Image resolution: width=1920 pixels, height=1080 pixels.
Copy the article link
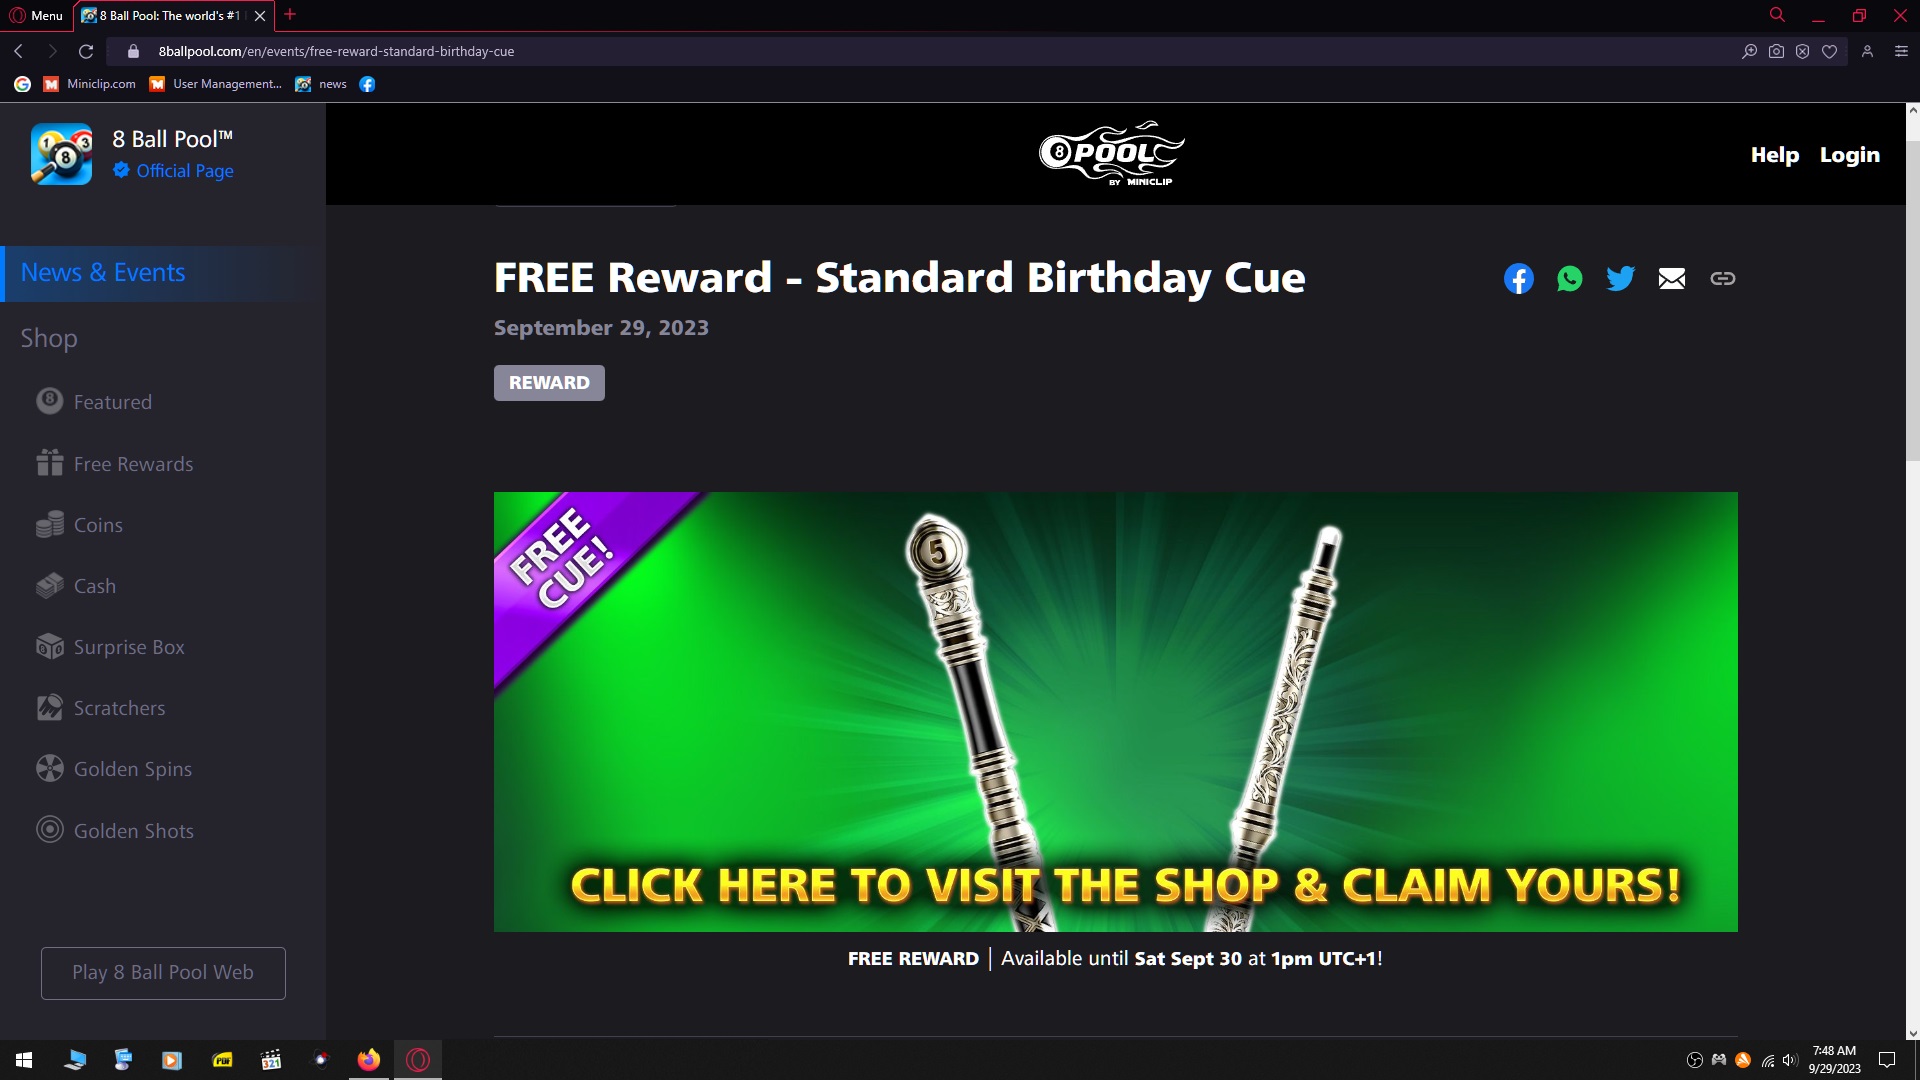click(x=1722, y=279)
